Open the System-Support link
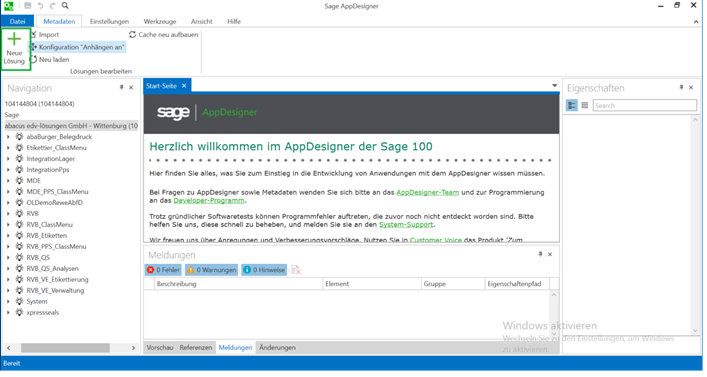707x377 pixels. pyautogui.click(x=406, y=225)
